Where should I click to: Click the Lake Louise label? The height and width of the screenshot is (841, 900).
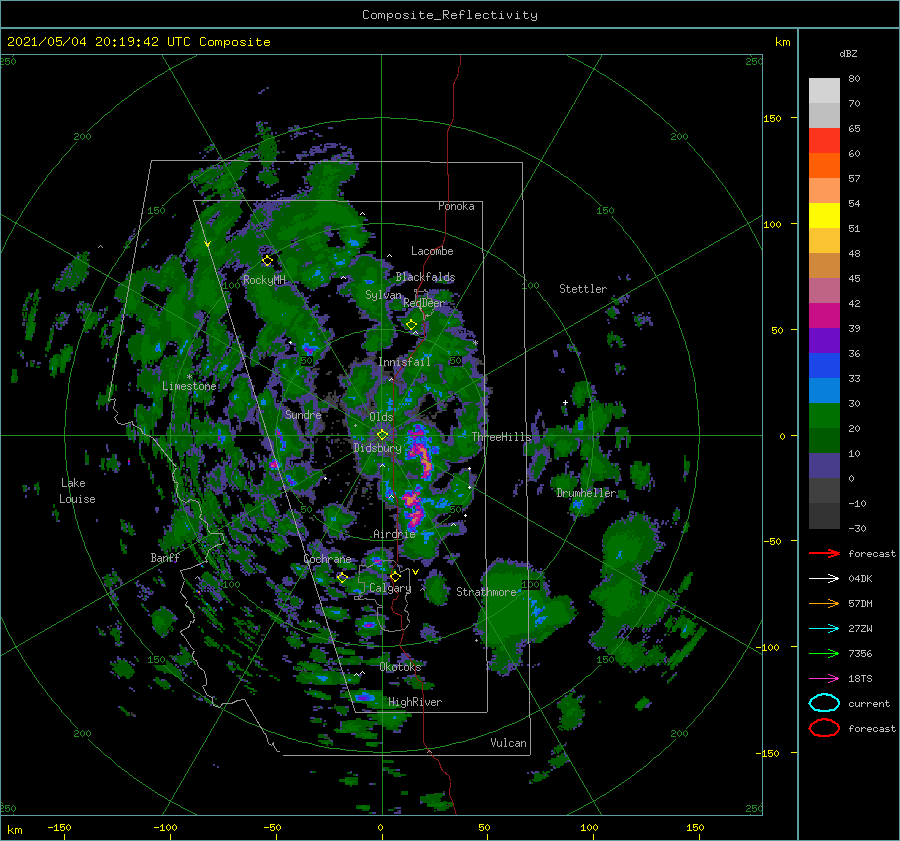pyautogui.click(x=77, y=491)
